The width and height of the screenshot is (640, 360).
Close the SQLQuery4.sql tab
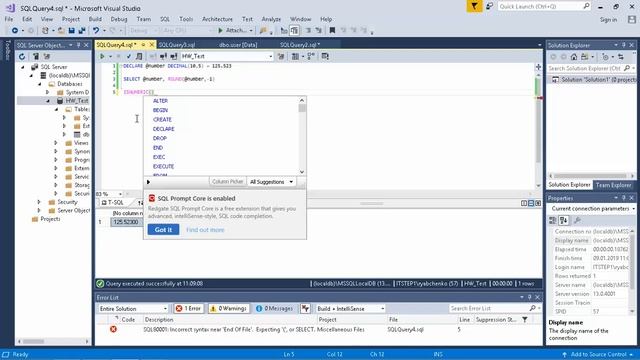pos(152,44)
